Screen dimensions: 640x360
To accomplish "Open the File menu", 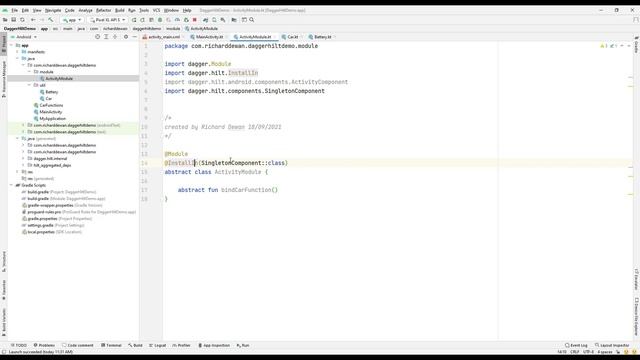I will point(14,10).
